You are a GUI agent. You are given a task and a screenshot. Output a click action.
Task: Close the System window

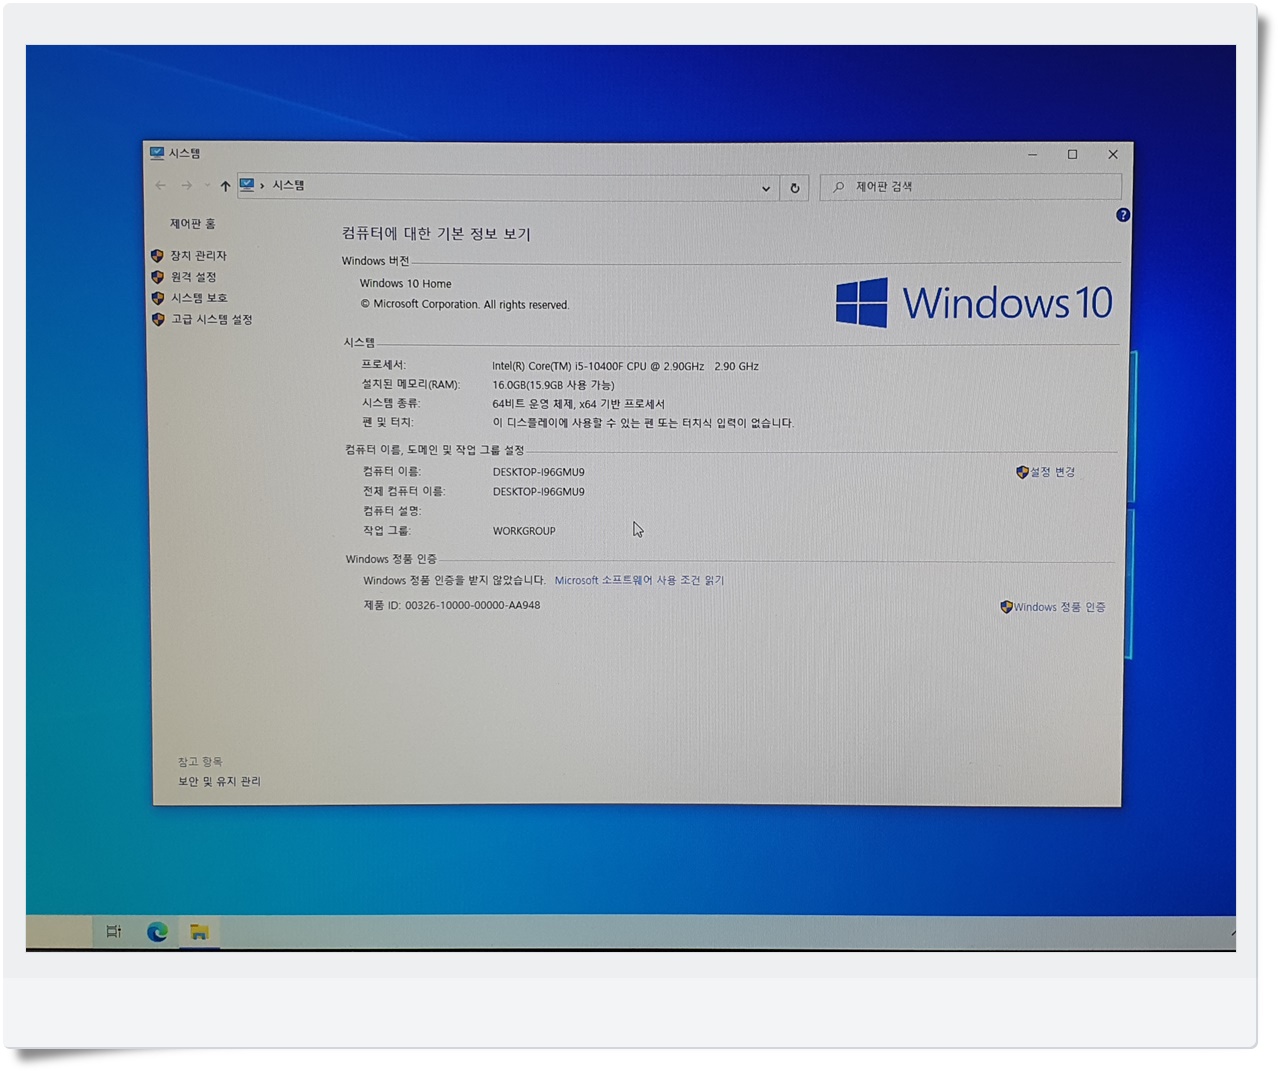[1112, 154]
